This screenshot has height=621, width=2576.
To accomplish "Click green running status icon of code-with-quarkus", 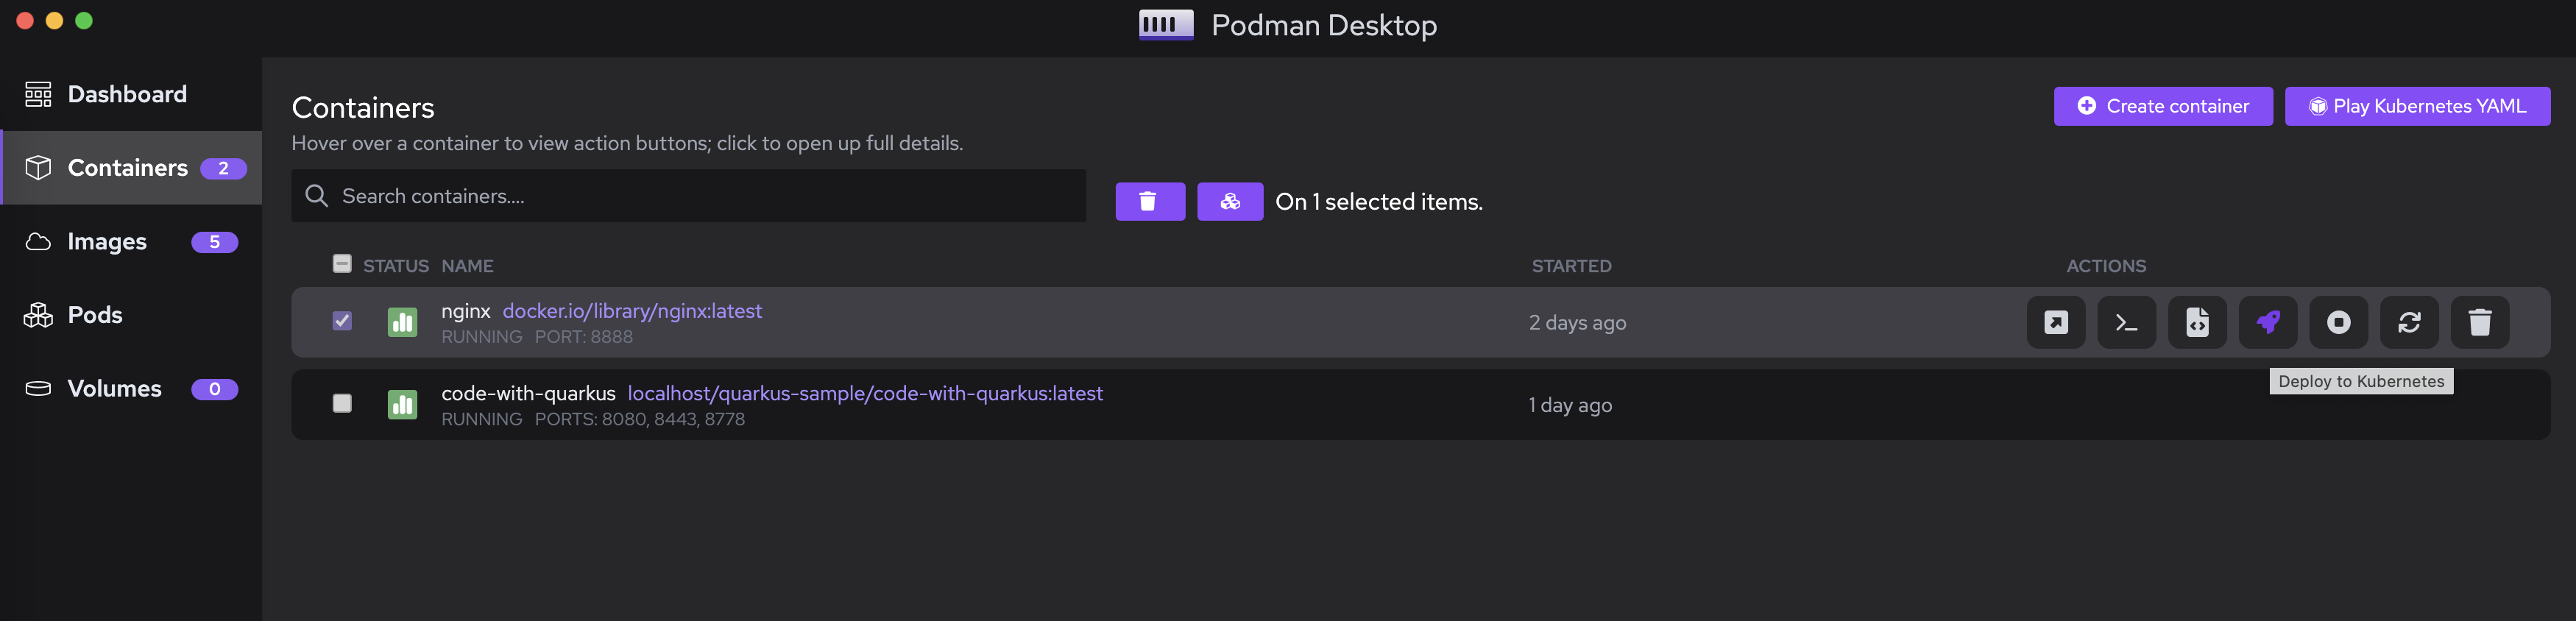I will 402,404.
